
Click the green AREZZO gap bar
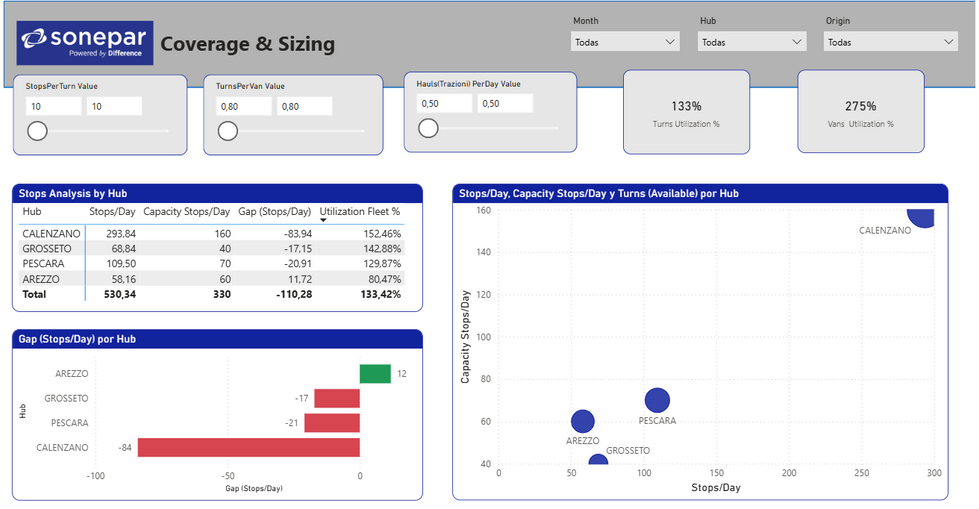[375, 373]
